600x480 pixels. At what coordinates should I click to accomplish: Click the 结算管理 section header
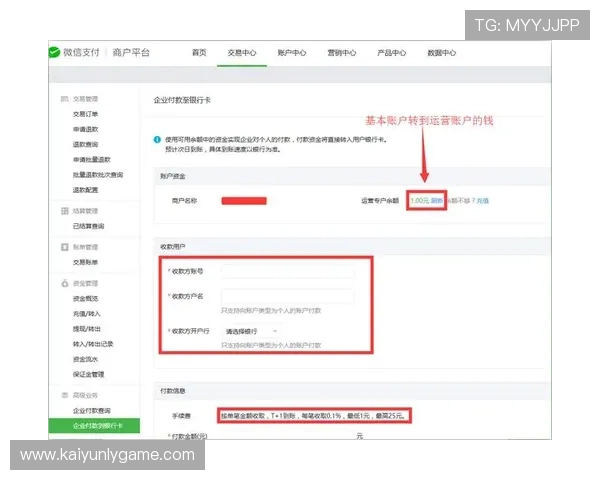[85, 211]
